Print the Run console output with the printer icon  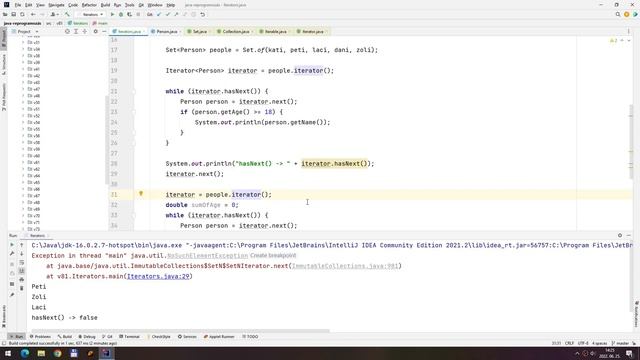[x=22, y=280]
